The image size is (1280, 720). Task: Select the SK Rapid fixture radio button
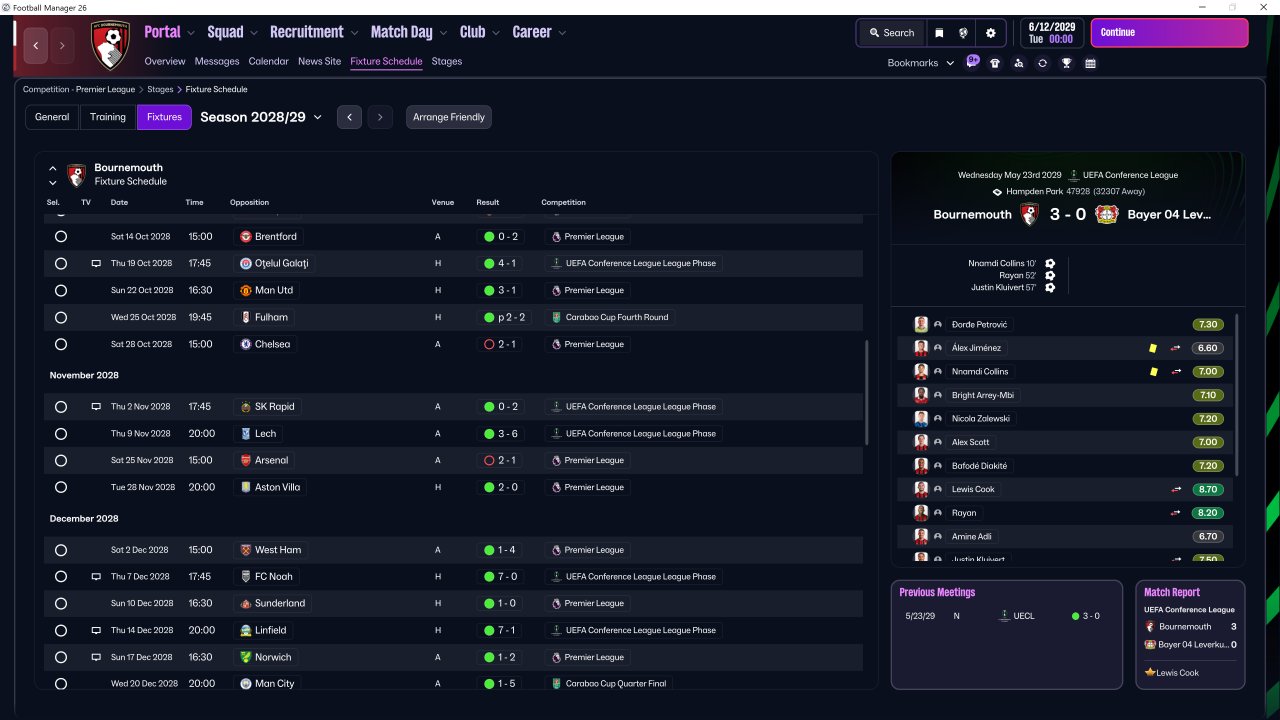tap(61, 407)
